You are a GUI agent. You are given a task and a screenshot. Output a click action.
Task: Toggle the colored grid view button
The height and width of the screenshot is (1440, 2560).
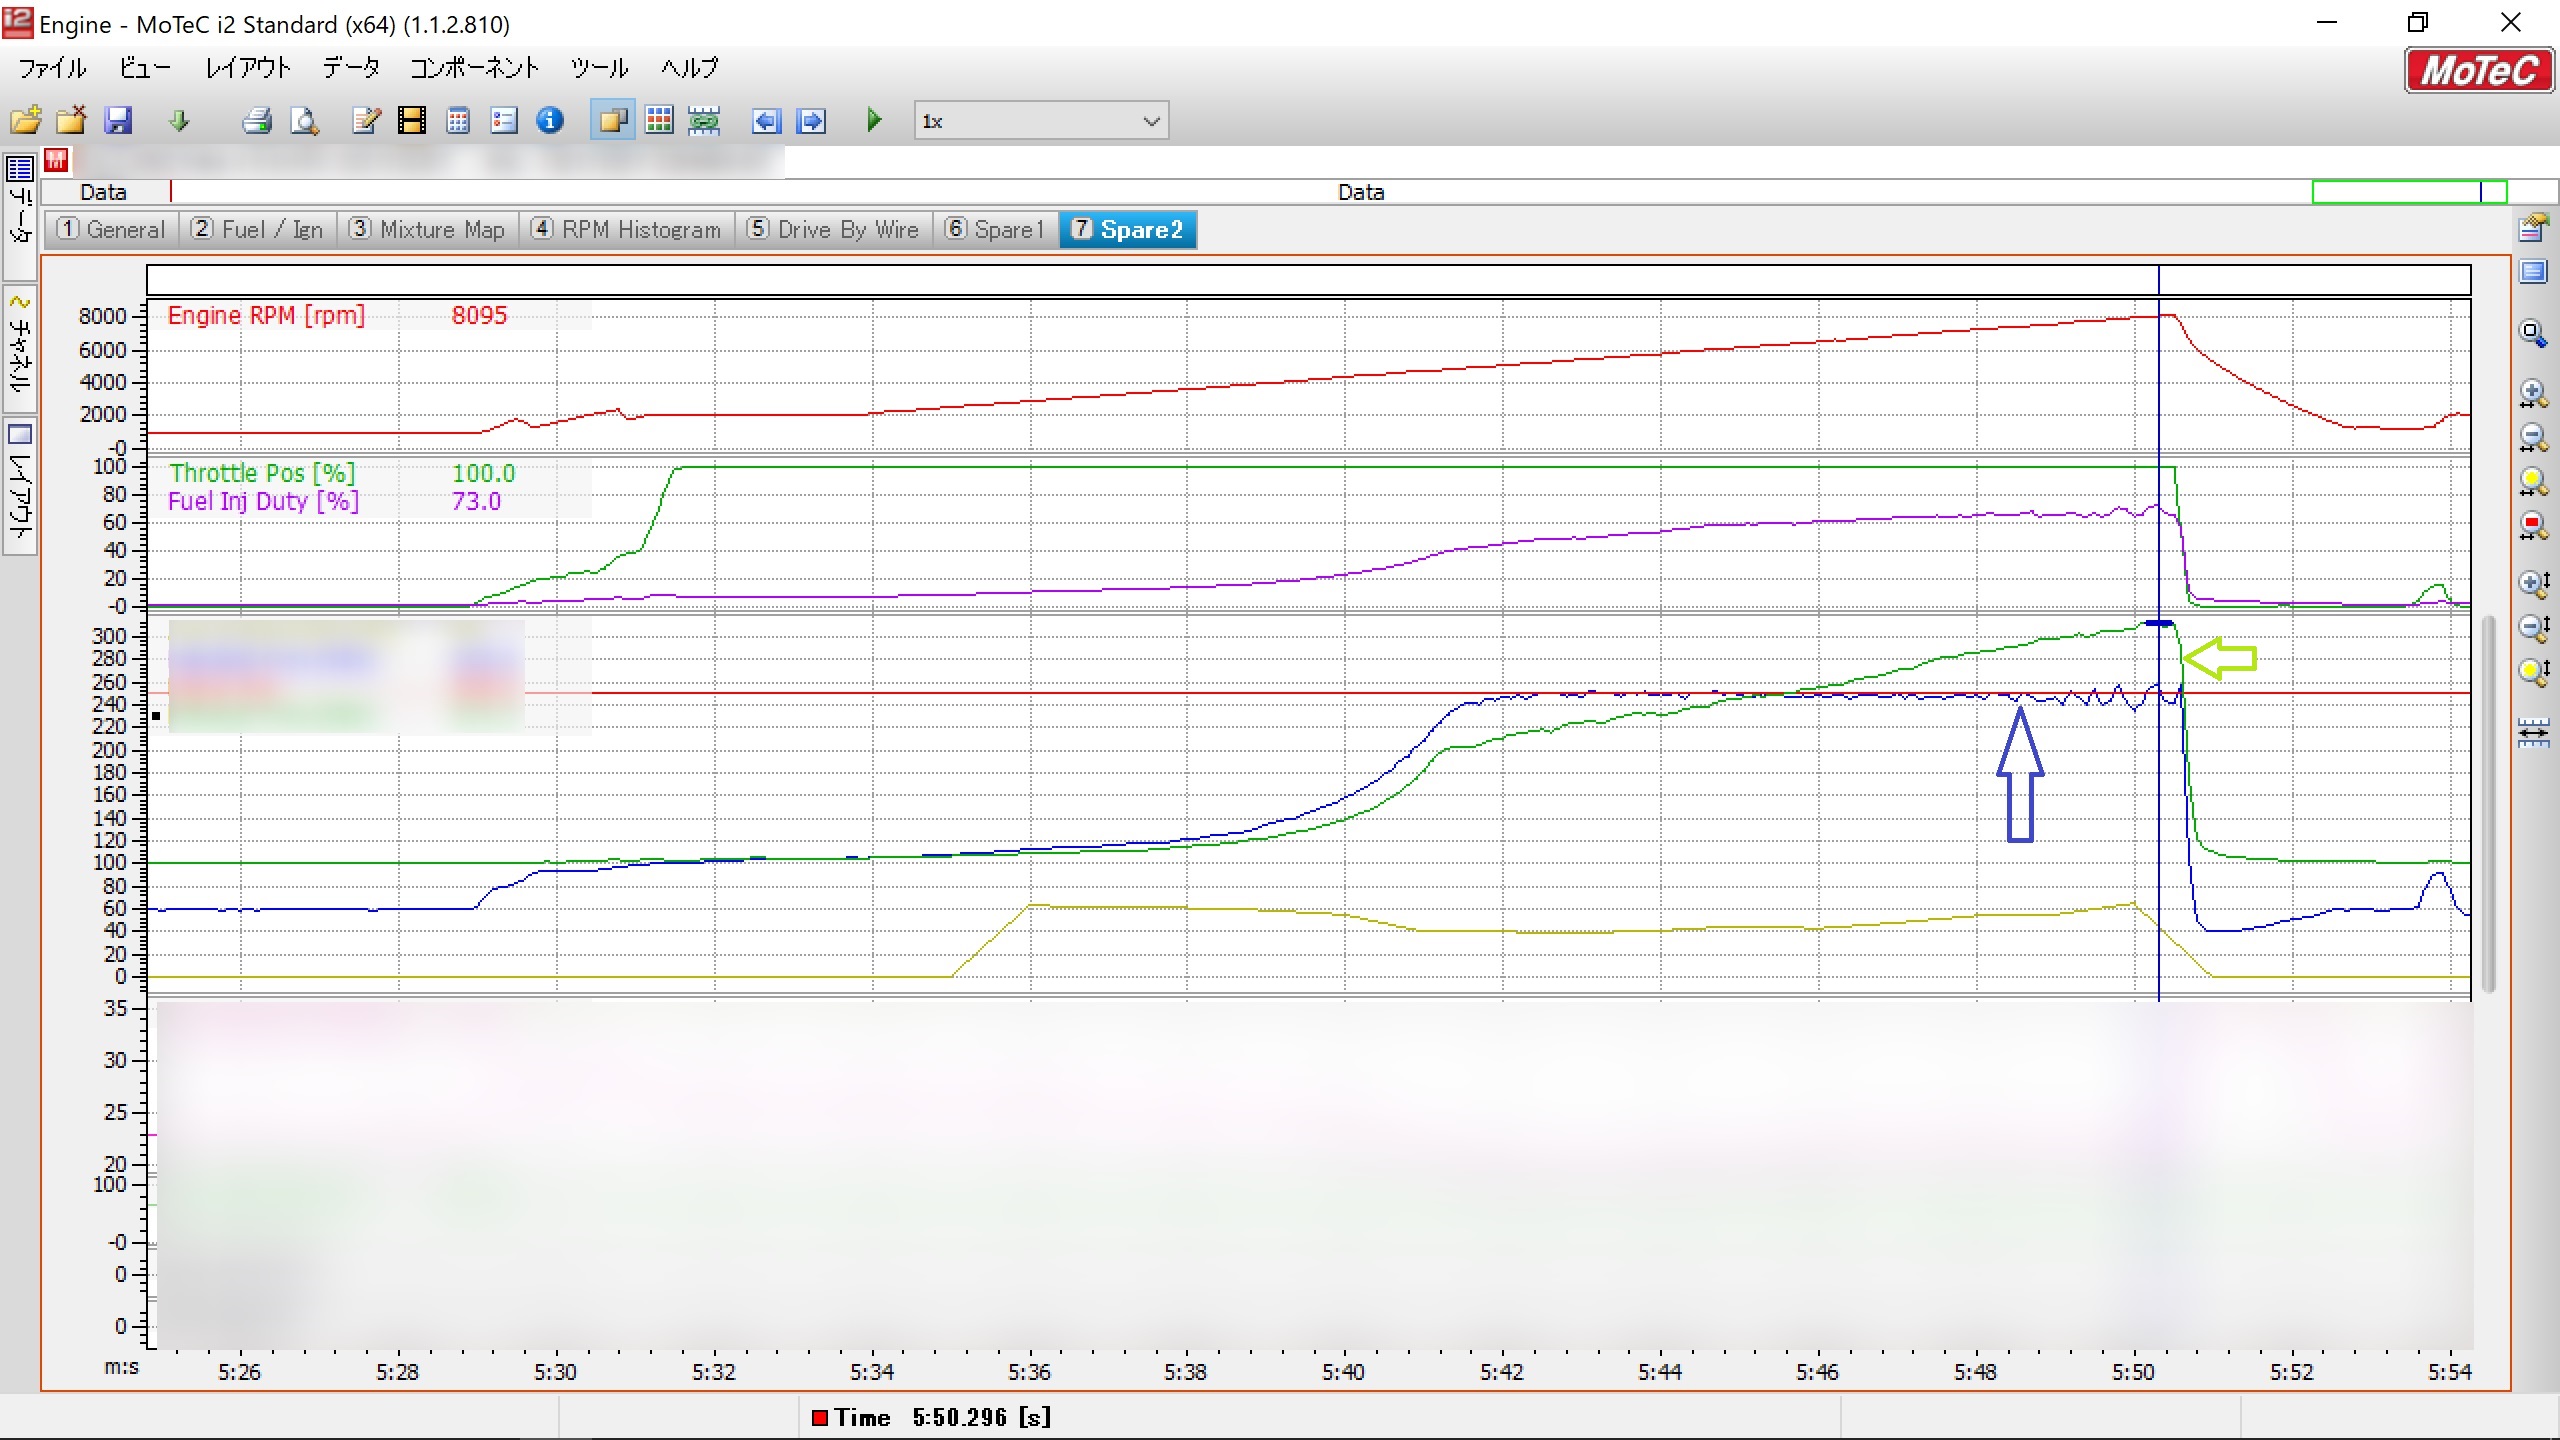(x=659, y=121)
